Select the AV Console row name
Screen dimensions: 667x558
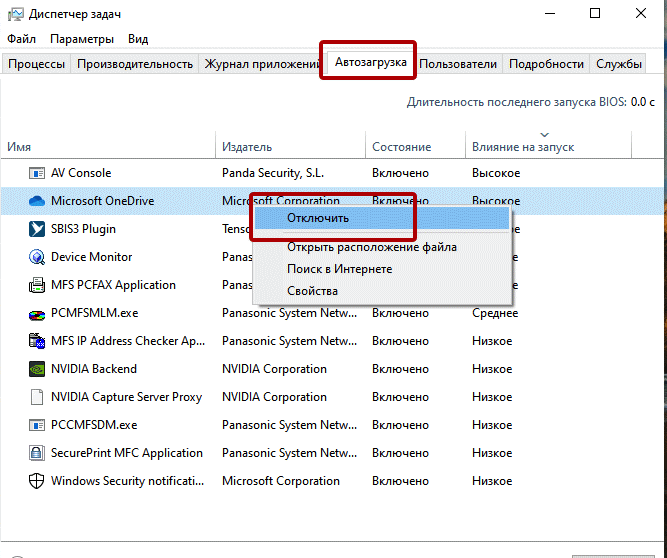[81, 173]
